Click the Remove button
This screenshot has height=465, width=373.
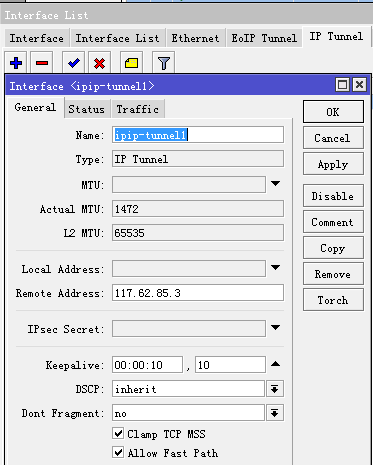[x=333, y=274]
